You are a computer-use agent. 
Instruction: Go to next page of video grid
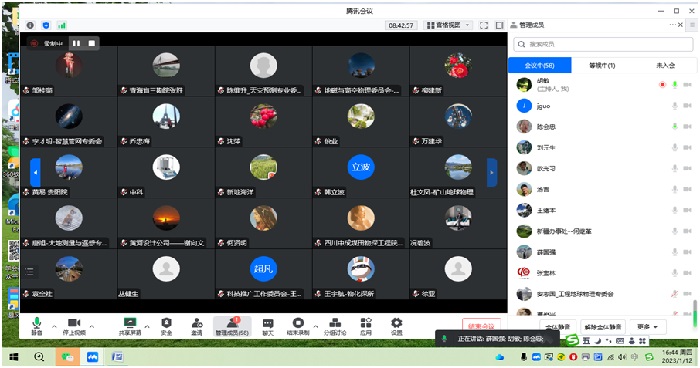tap(492, 172)
